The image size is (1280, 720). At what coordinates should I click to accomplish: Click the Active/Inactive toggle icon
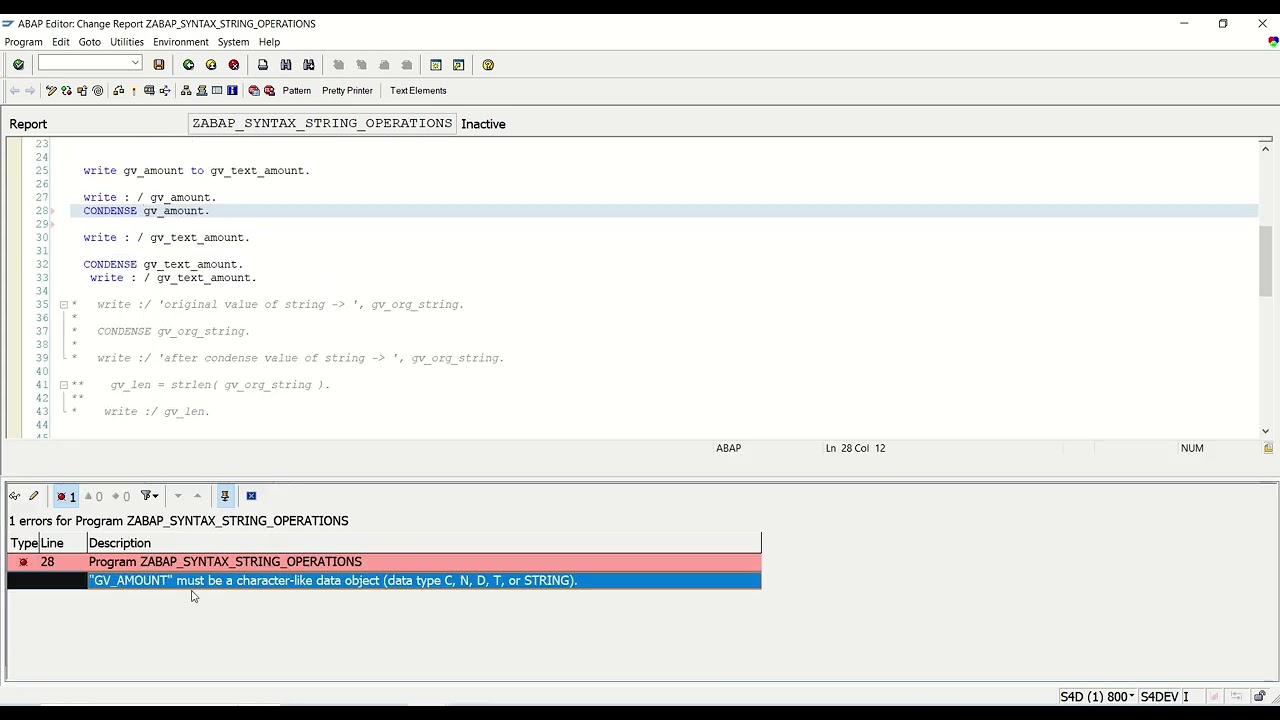point(66,91)
